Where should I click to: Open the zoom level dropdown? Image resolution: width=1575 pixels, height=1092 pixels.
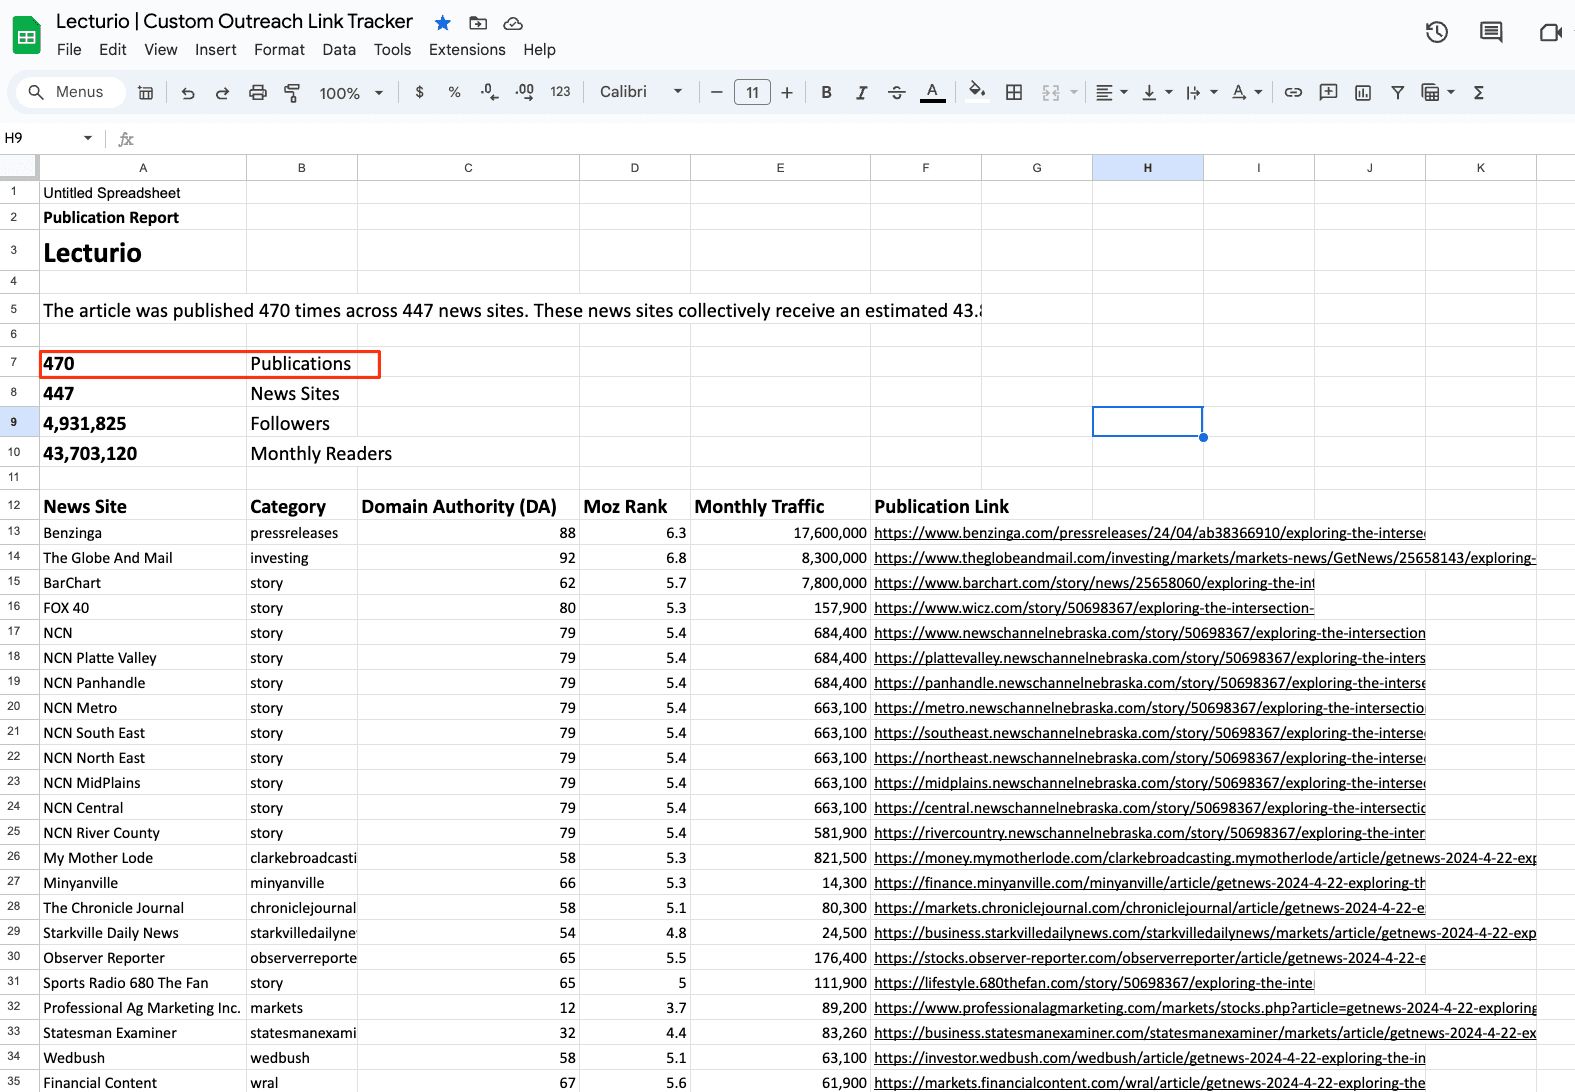point(351,92)
